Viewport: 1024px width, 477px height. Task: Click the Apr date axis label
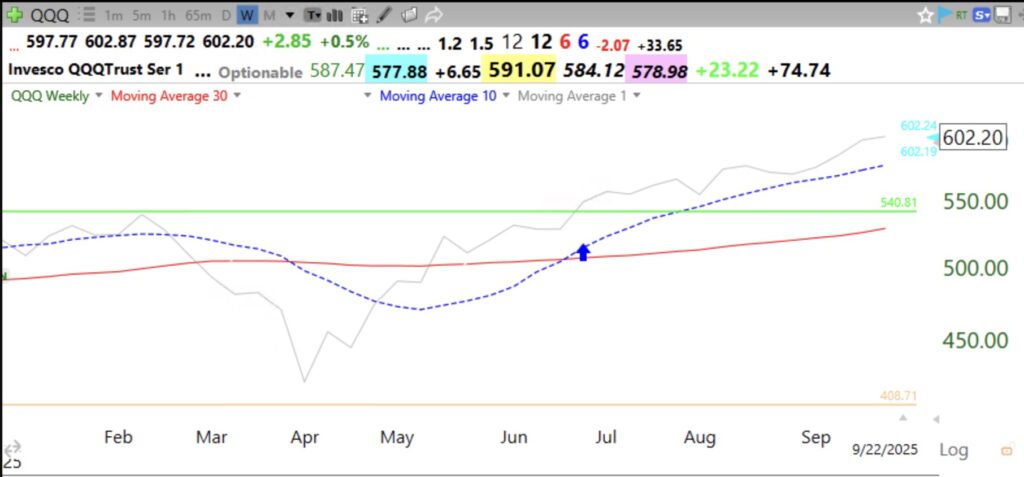(305, 437)
